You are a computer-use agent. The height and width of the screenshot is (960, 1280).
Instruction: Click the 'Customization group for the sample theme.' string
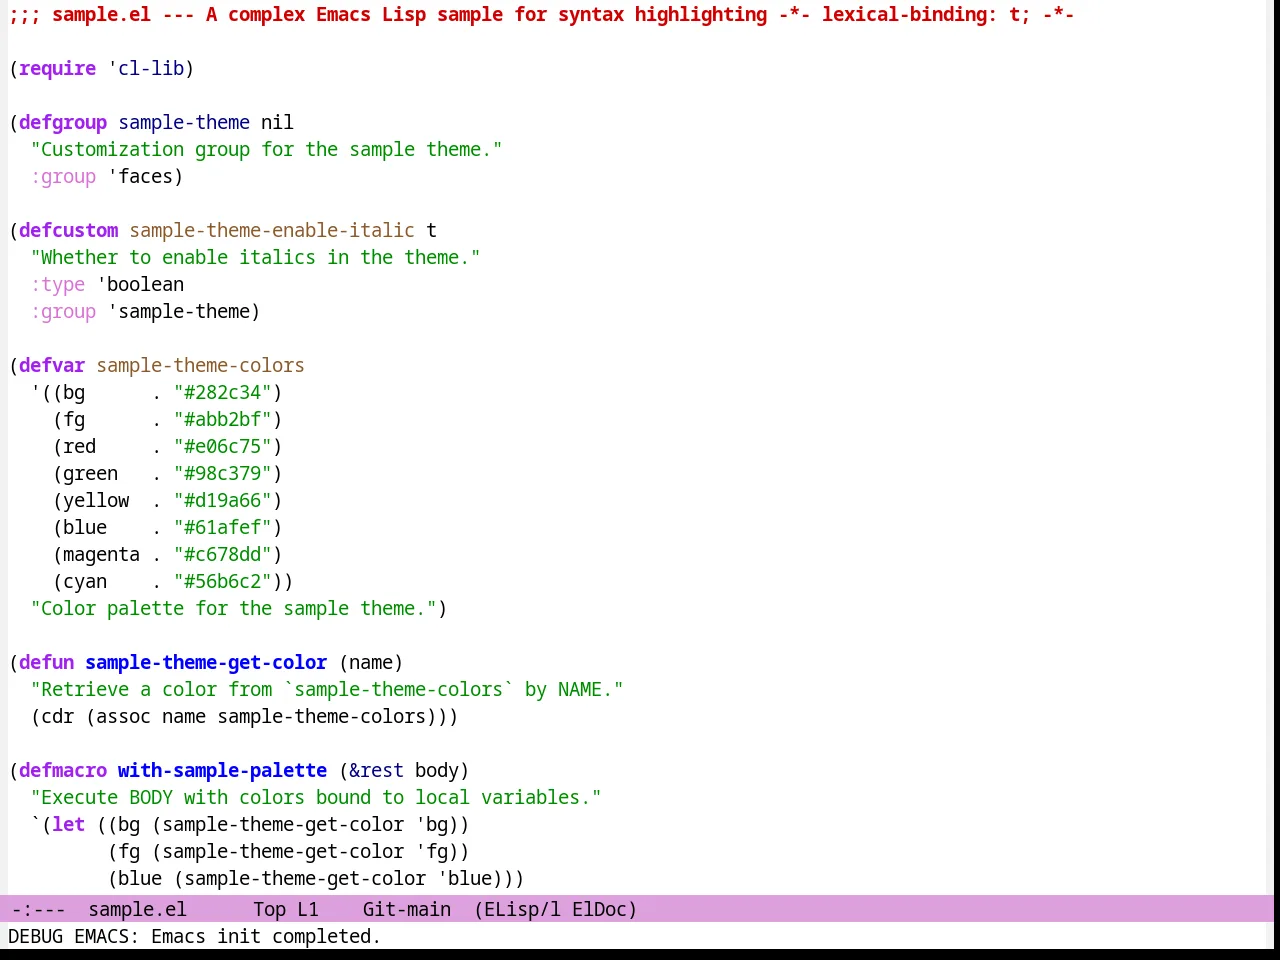pyautogui.click(x=266, y=149)
